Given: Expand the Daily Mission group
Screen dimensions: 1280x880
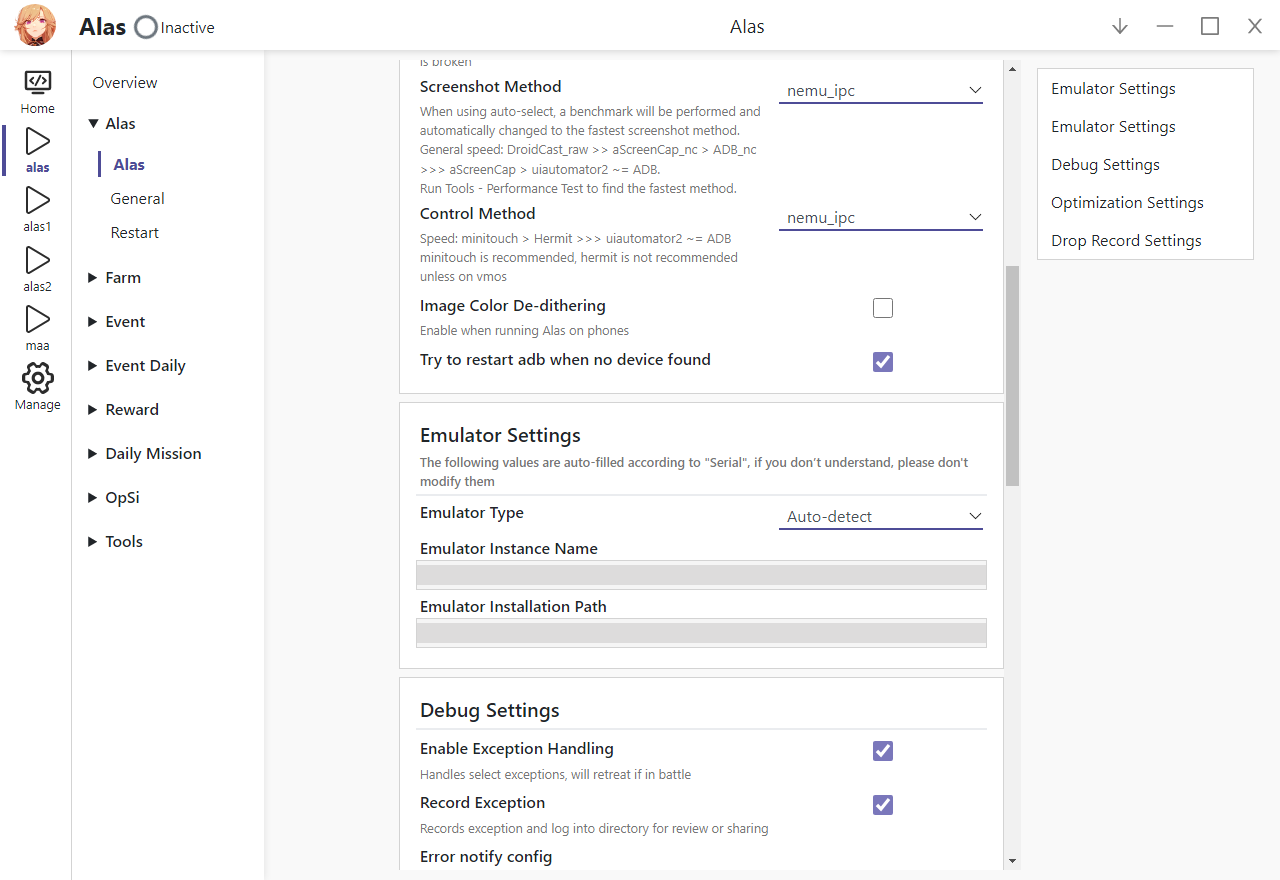Looking at the screenshot, I should pos(93,454).
